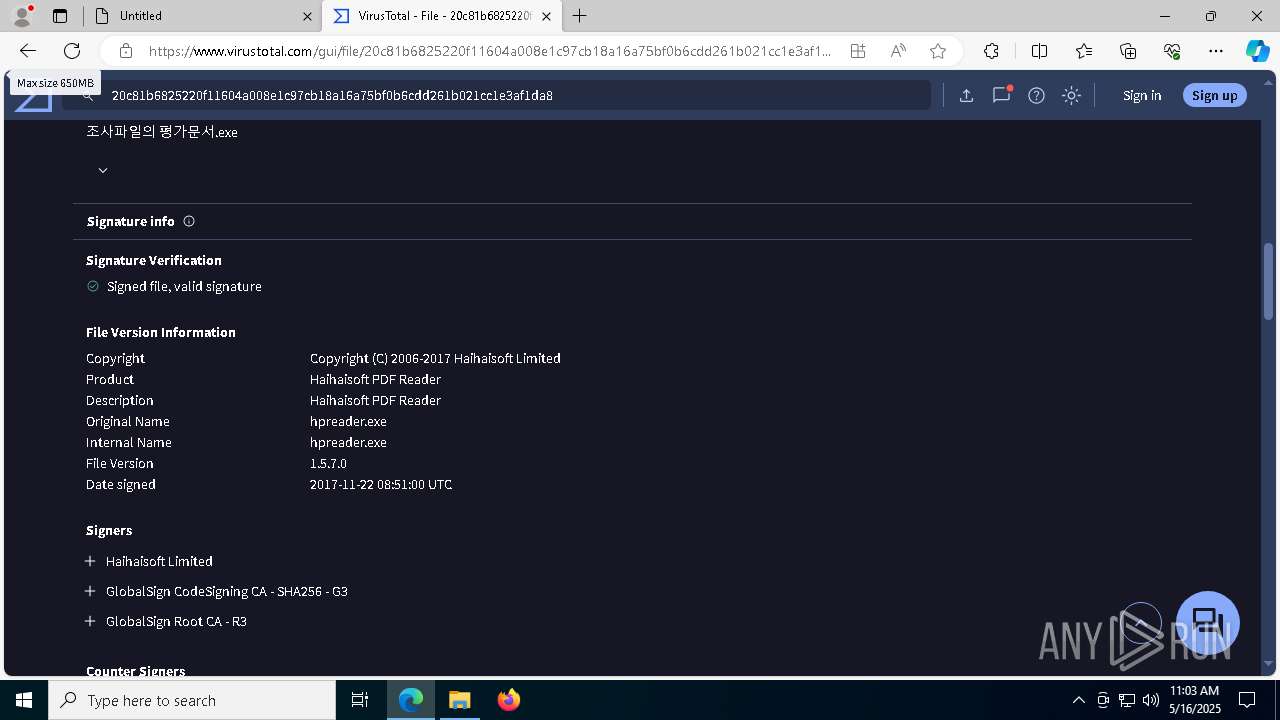The image size is (1280, 720).
Task: Expand the file names chevron
Action: pyautogui.click(x=102, y=170)
